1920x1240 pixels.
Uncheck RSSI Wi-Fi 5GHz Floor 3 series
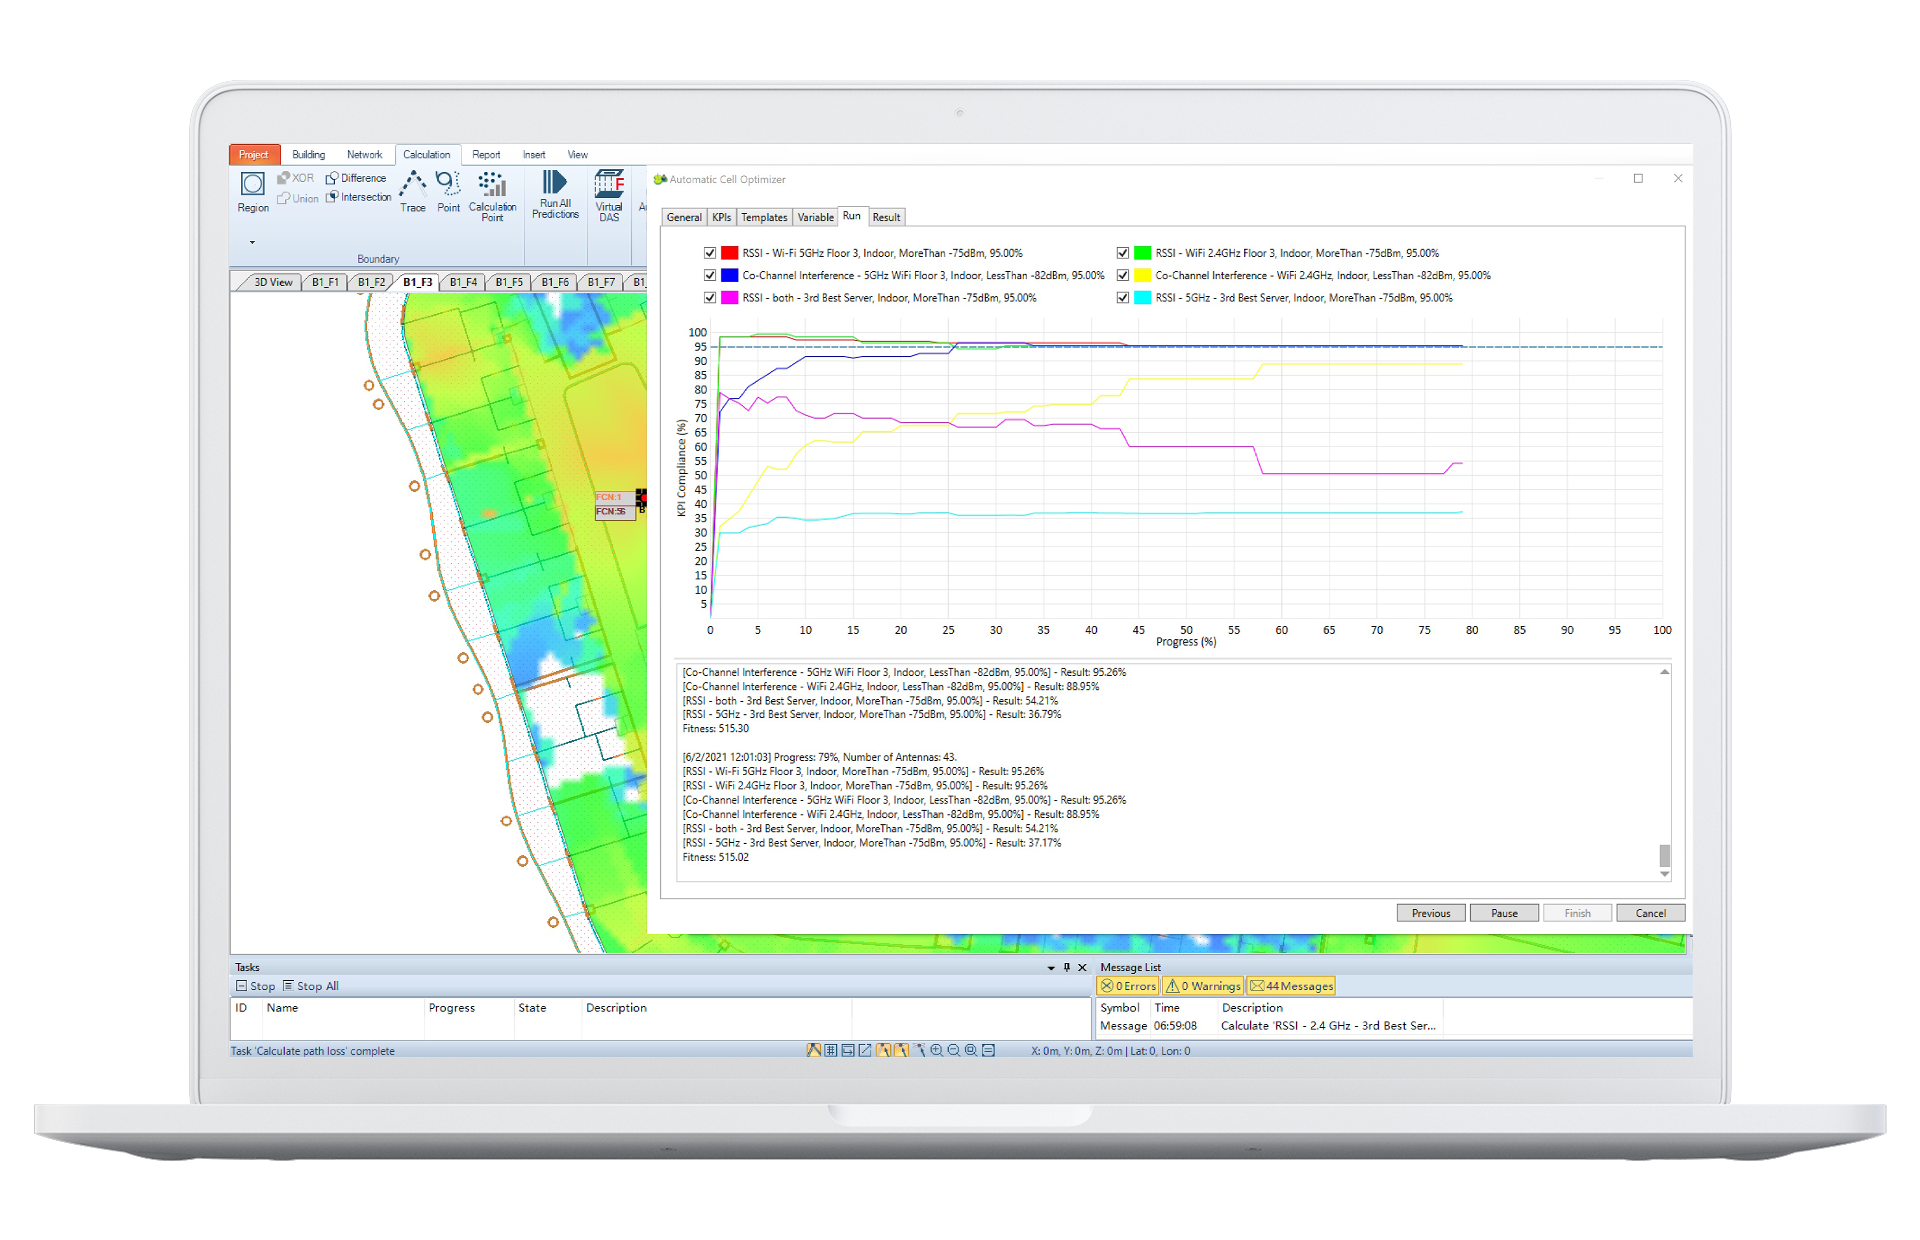pyautogui.click(x=710, y=253)
